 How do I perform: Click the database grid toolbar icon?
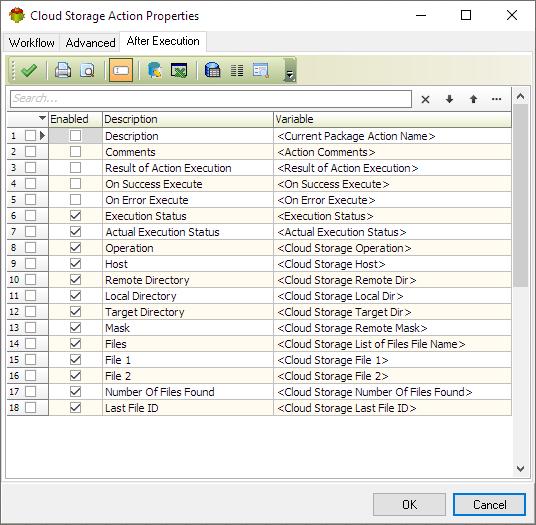click(212, 70)
